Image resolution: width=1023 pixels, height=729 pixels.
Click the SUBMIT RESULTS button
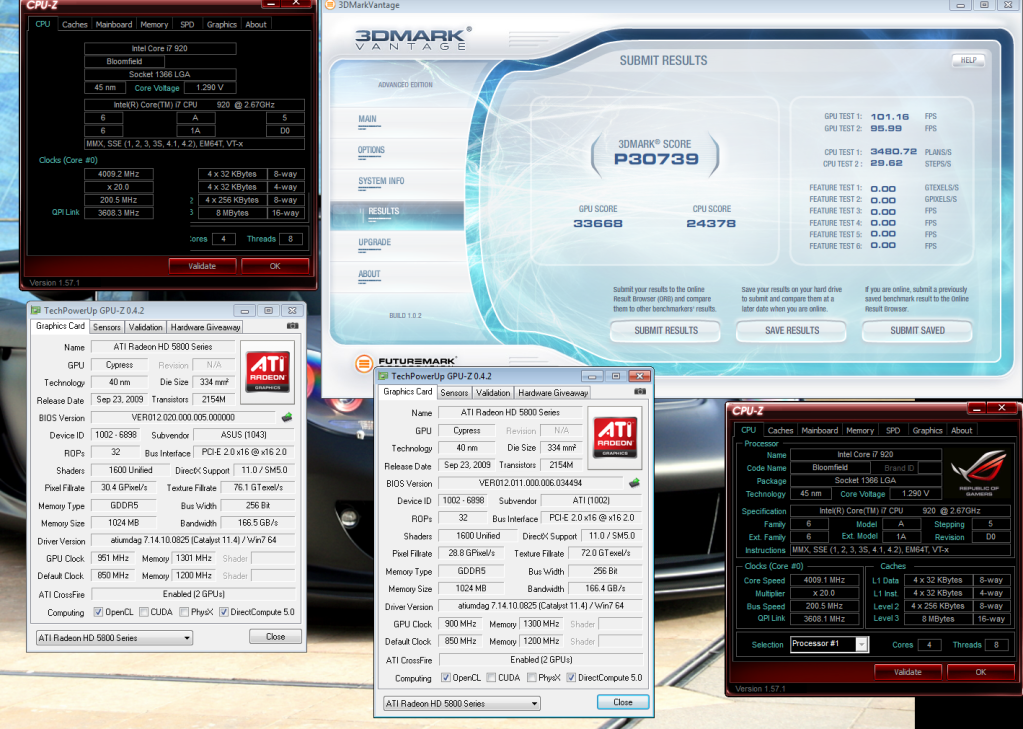point(666,330)
